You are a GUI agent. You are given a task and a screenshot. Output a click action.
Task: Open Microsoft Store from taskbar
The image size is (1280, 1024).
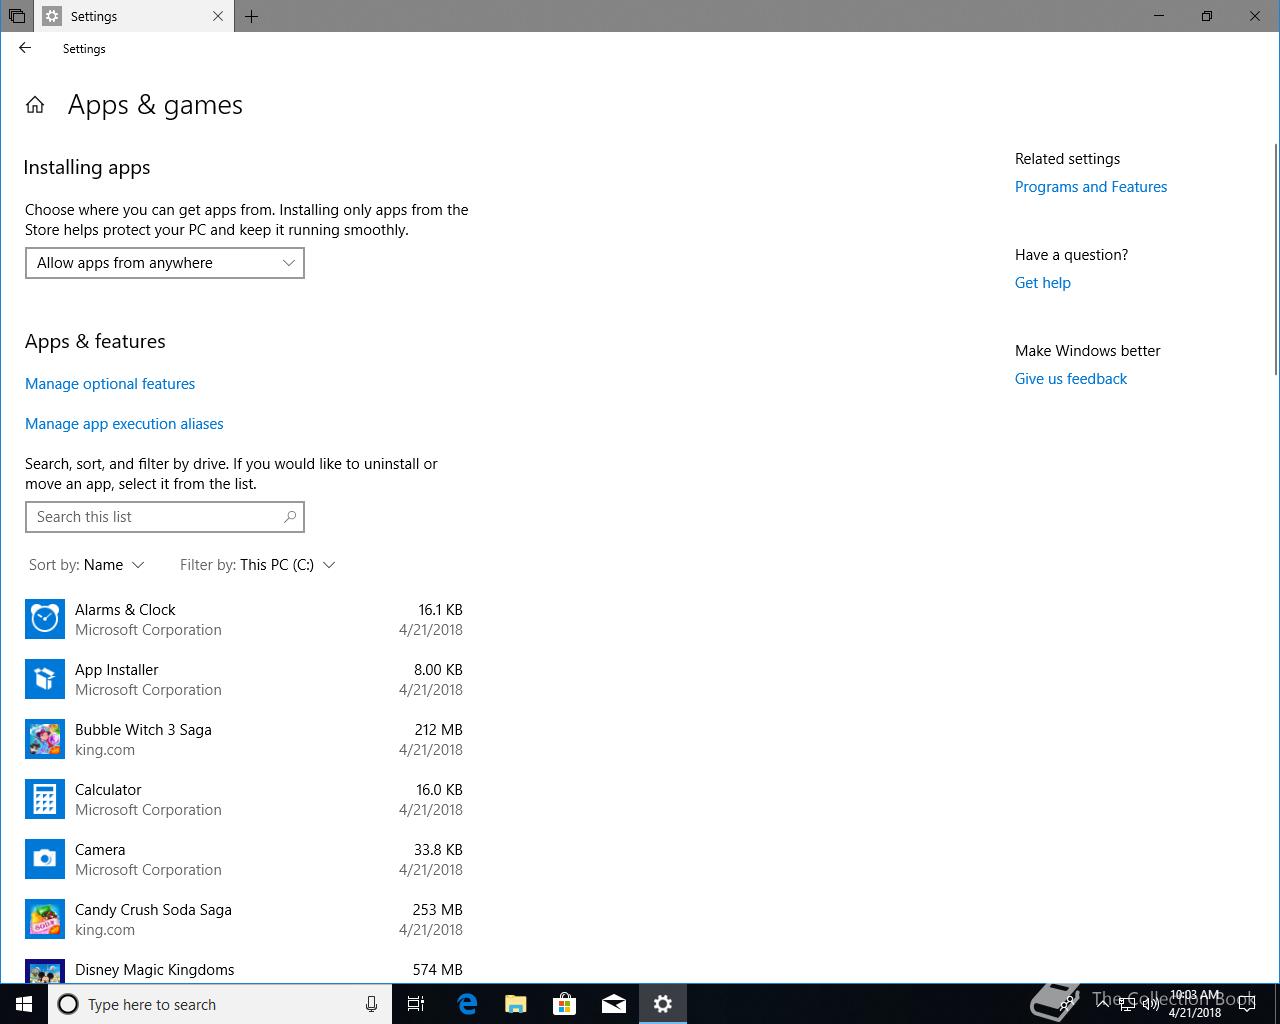pos(565,1004)
